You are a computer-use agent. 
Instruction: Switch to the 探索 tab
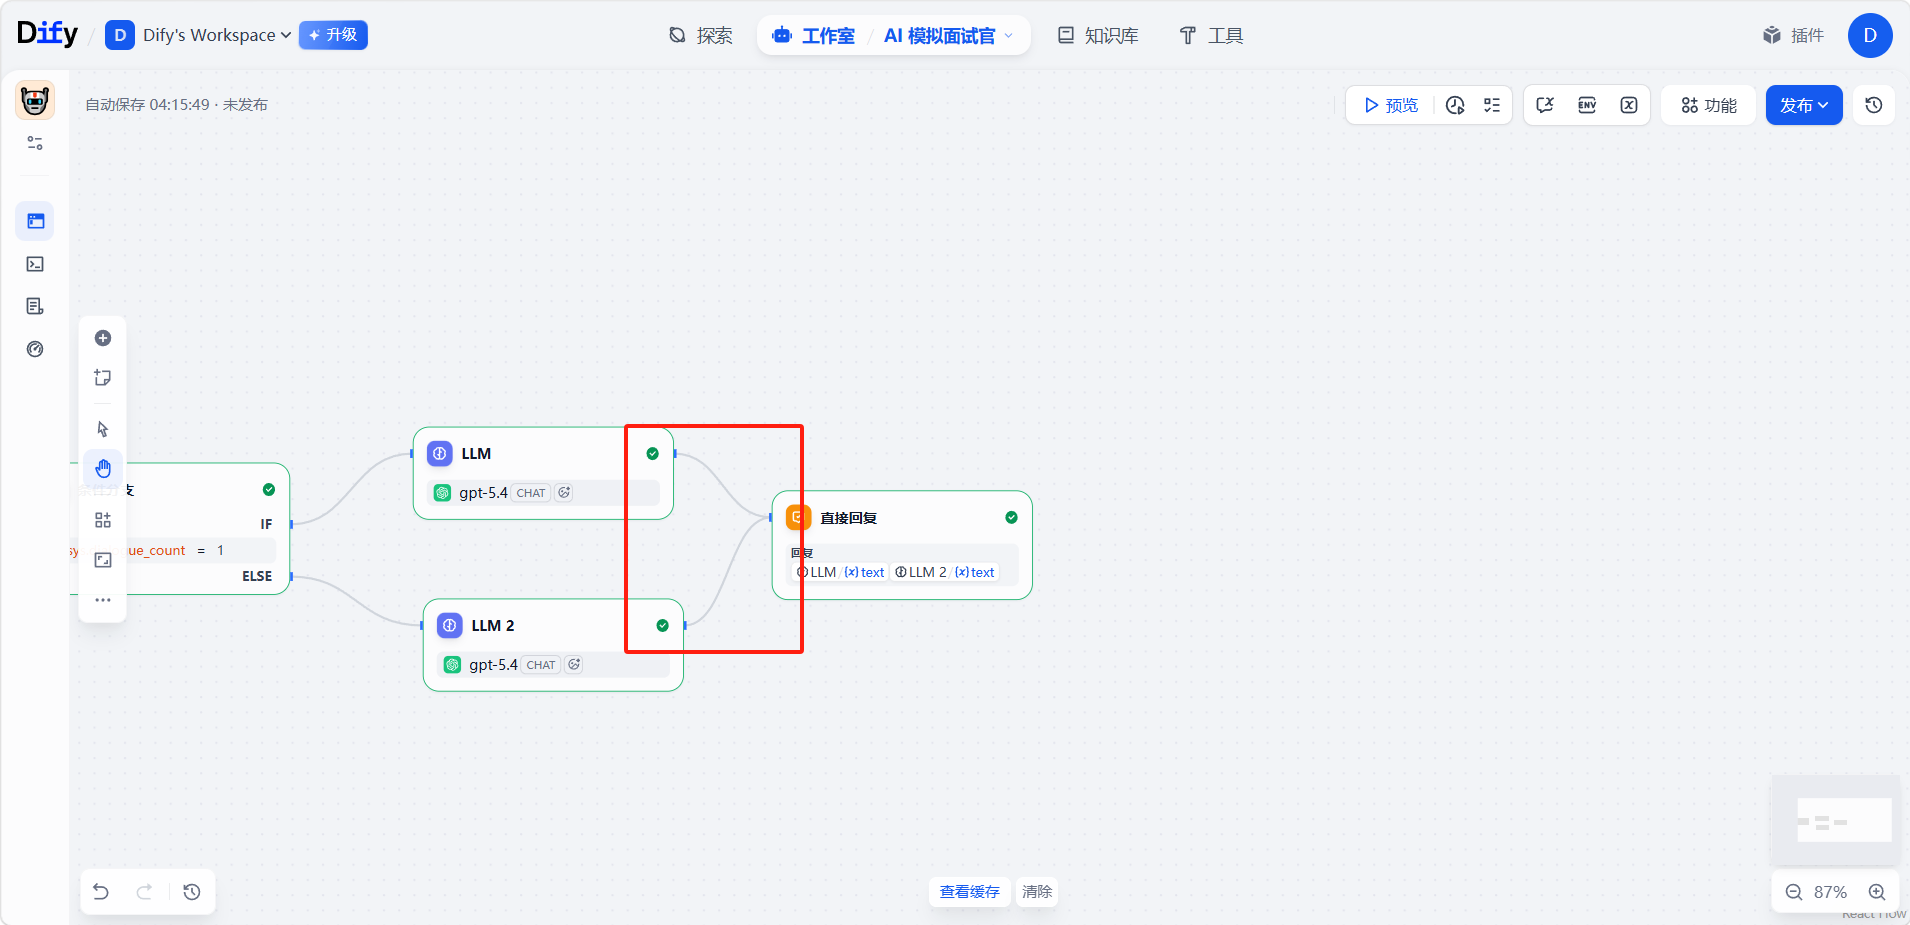tap(701, 36)
